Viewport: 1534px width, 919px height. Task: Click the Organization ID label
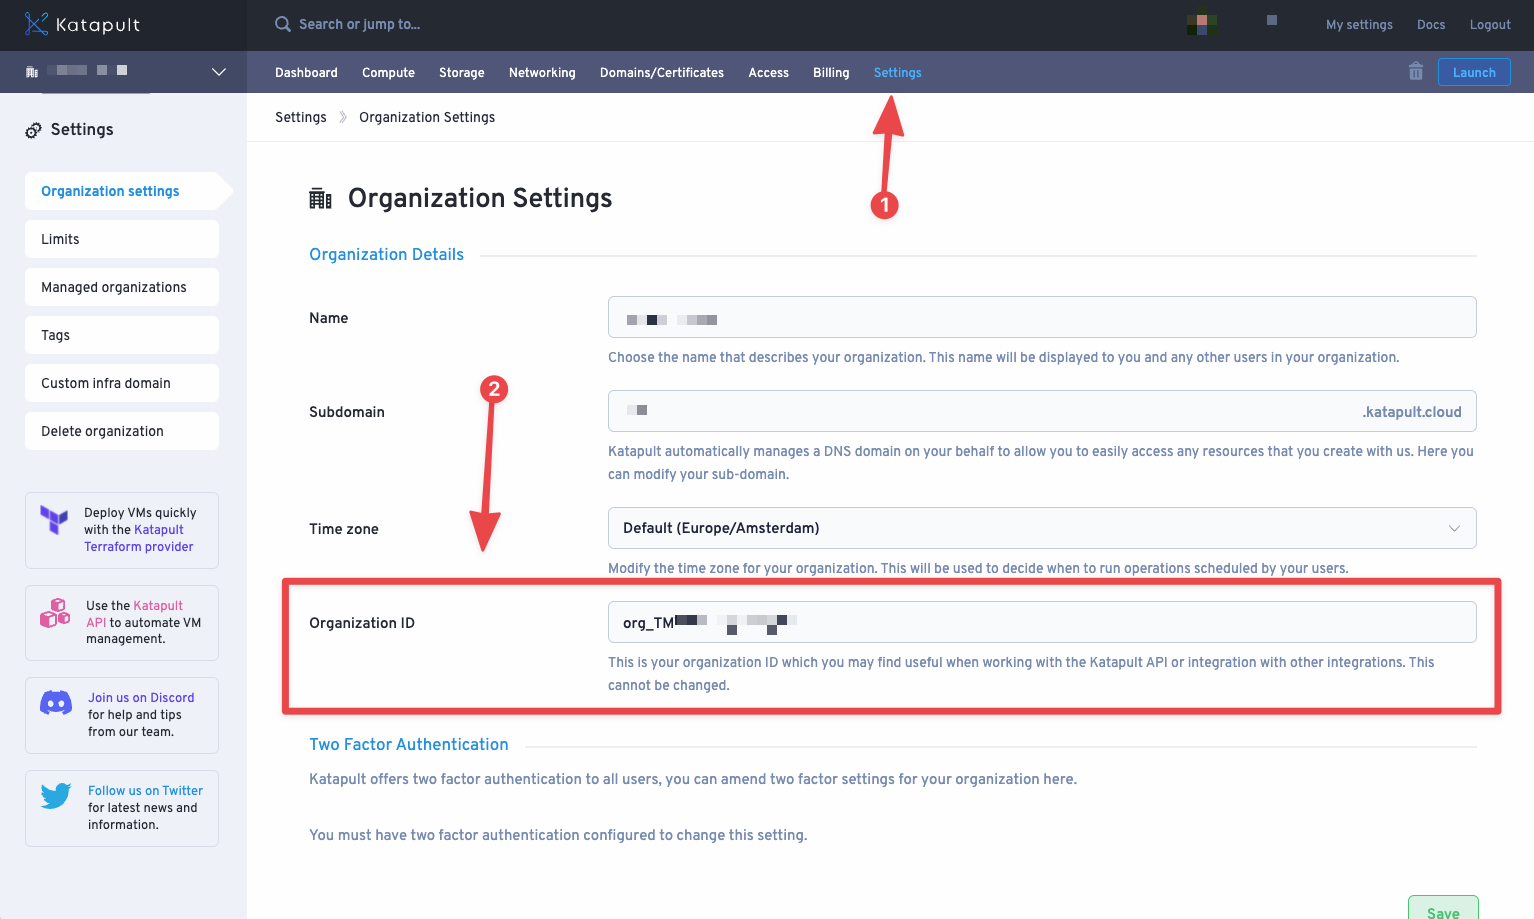[362, 623]
